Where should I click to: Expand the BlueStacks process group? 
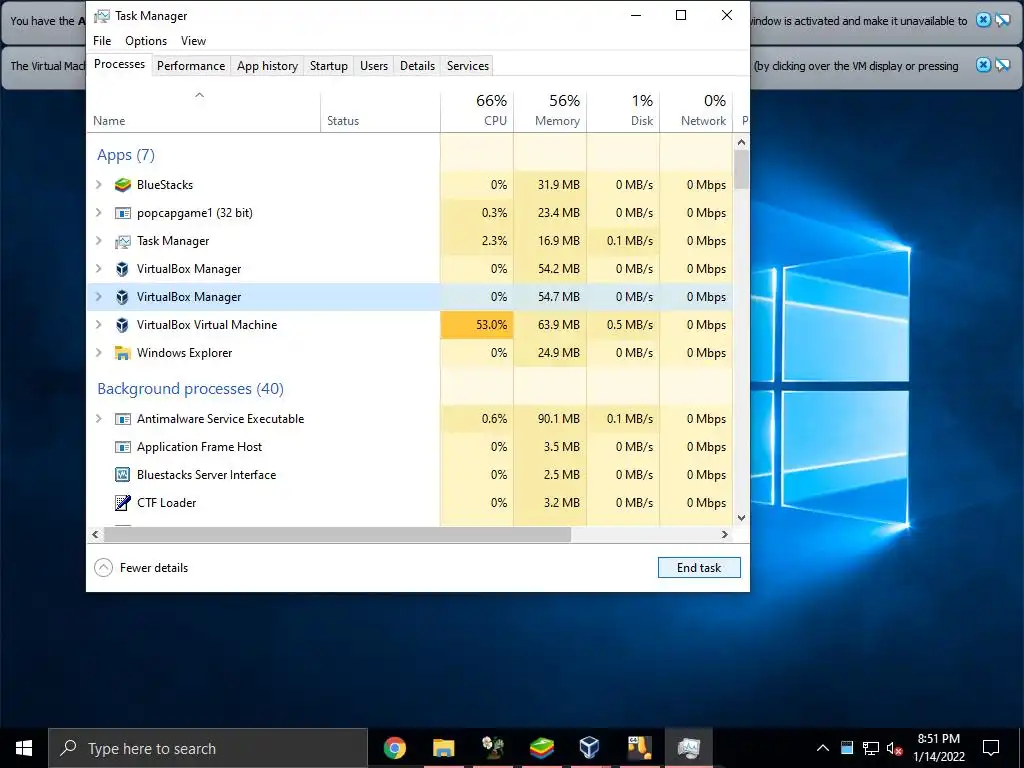(99, 185)
